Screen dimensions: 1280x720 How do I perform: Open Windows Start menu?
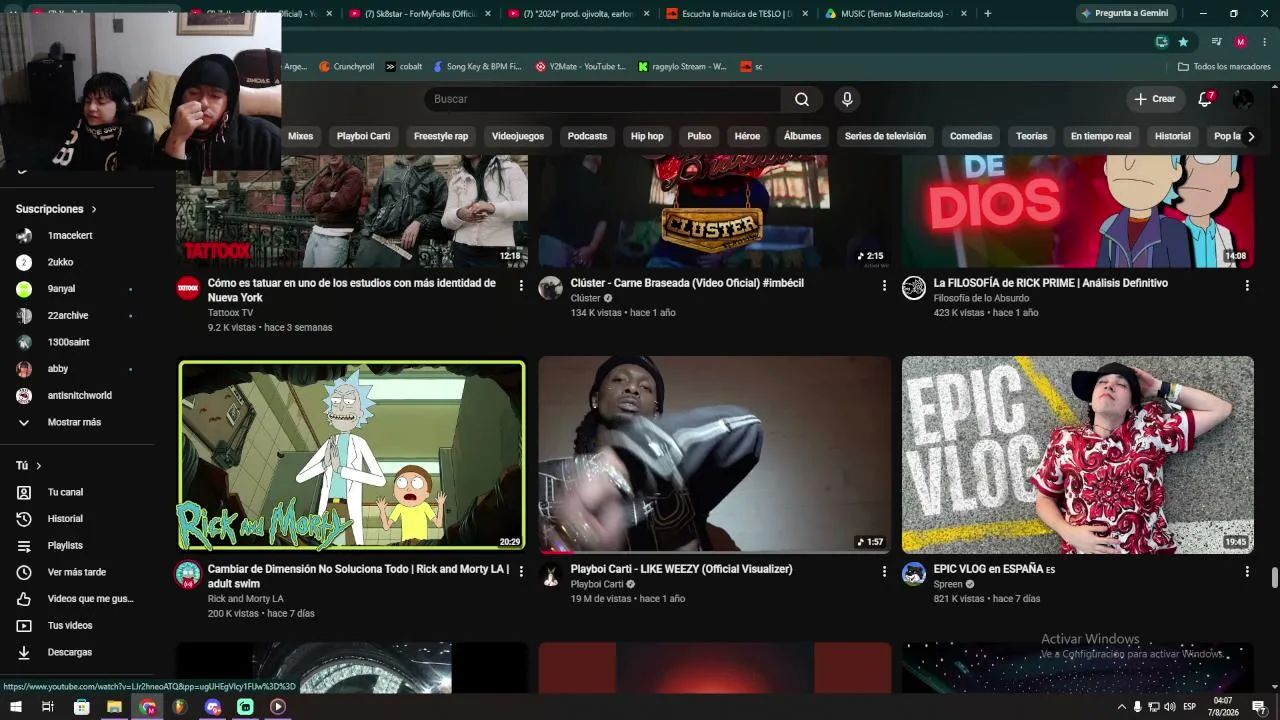(x=16, y=707)
